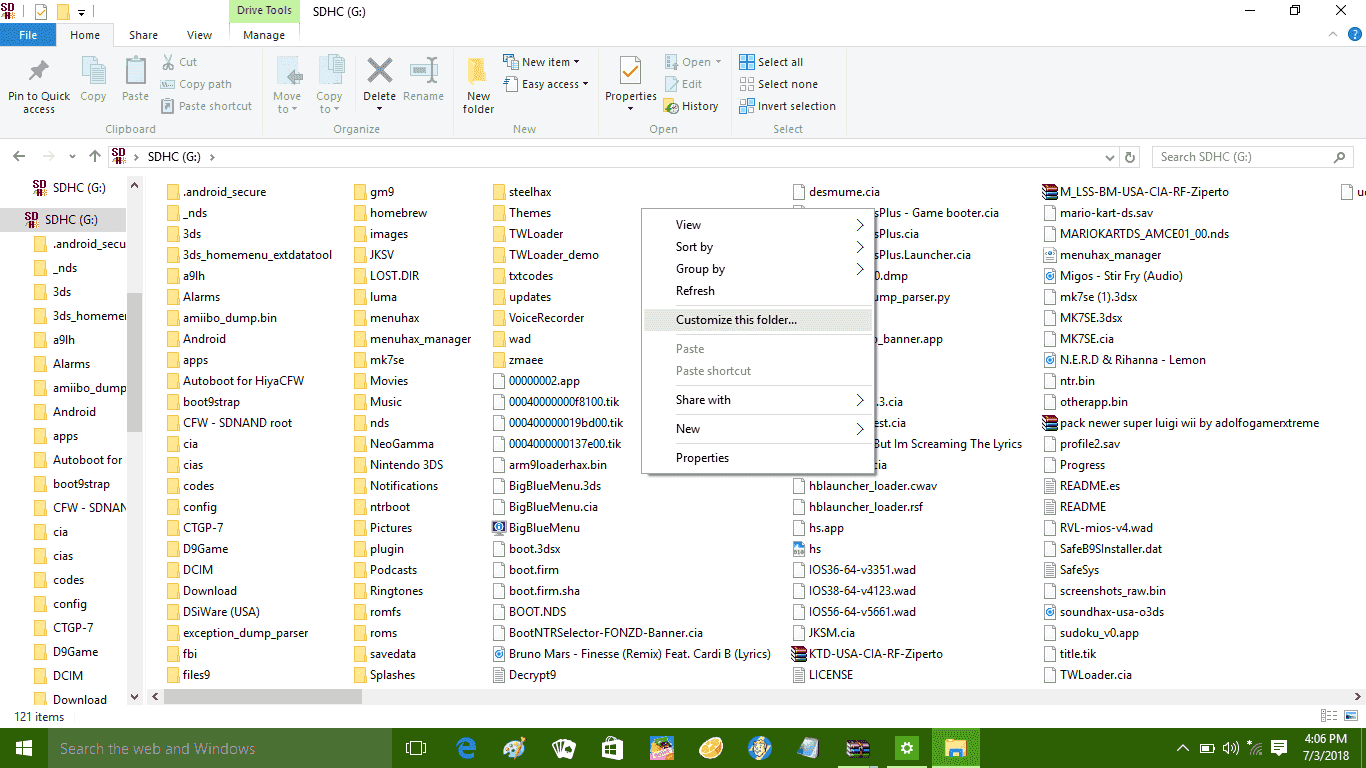Click the Delete X icon
This screenshot has height=768, width=1366.
click(x=379, y=71)
